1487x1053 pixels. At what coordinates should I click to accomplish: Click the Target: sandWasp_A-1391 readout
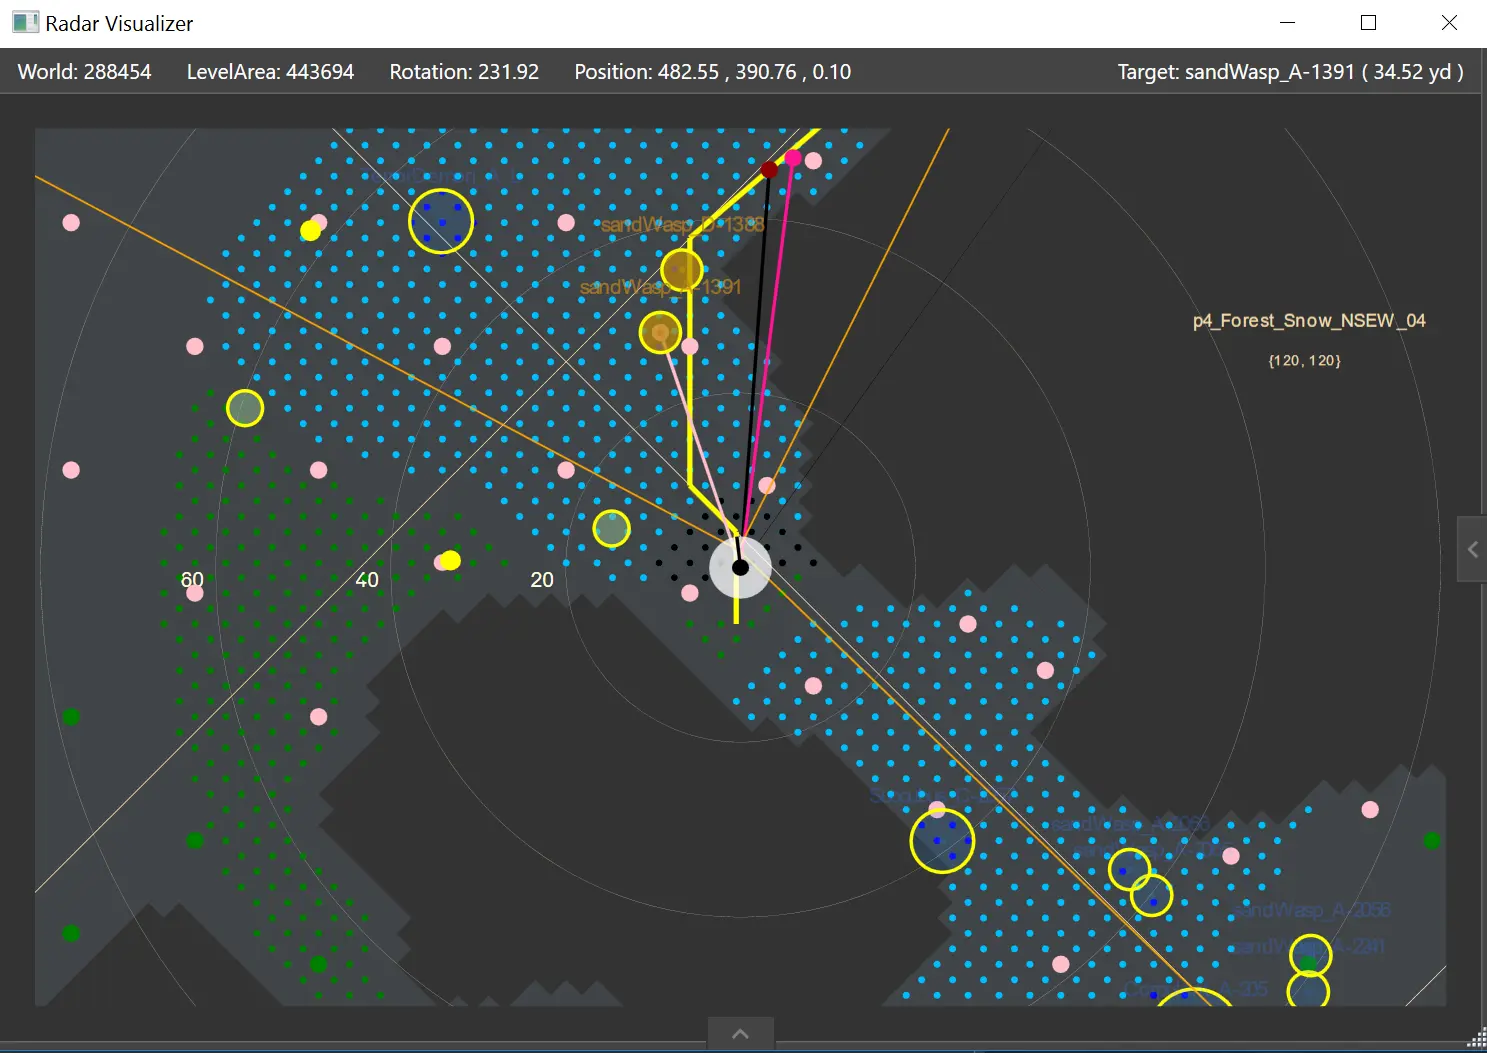1290,72
